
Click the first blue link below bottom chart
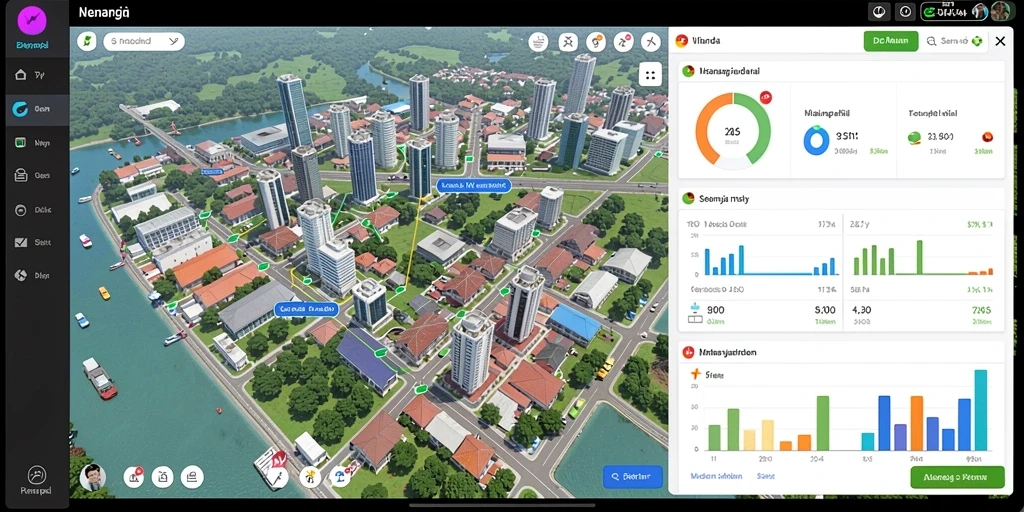click(x=716, y=476)
